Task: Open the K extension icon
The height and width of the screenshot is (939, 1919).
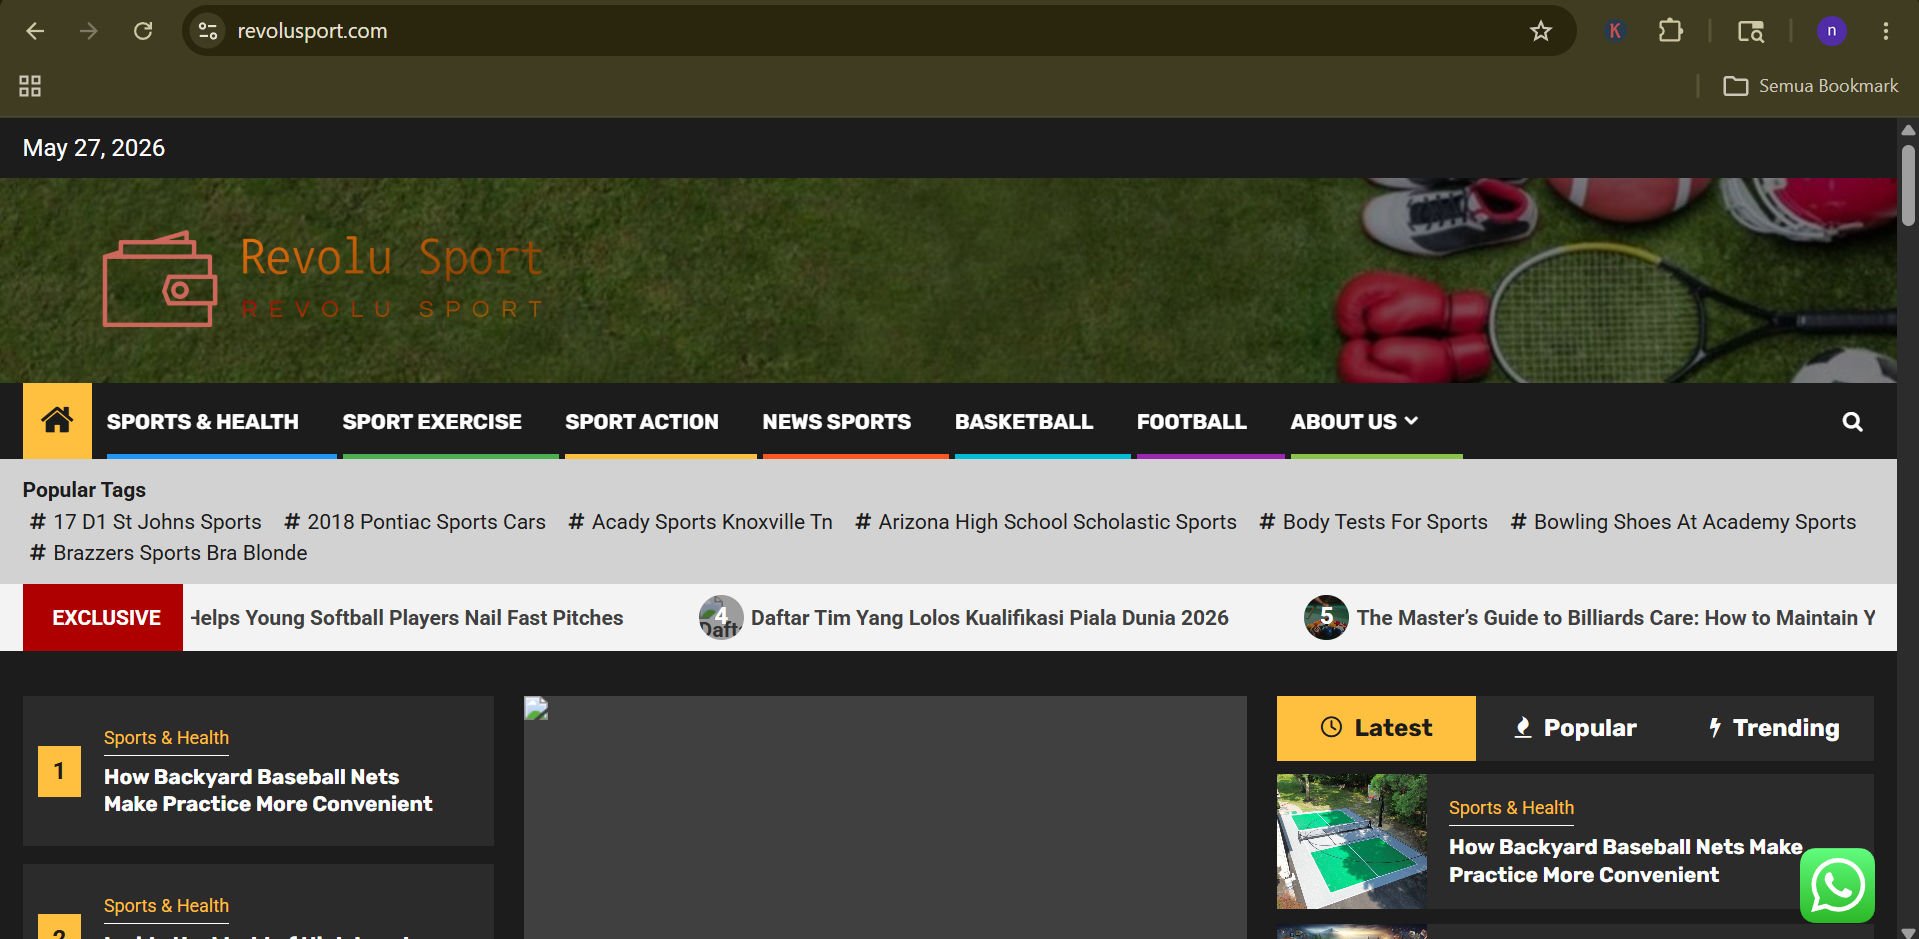Action: pos(1614,31)
